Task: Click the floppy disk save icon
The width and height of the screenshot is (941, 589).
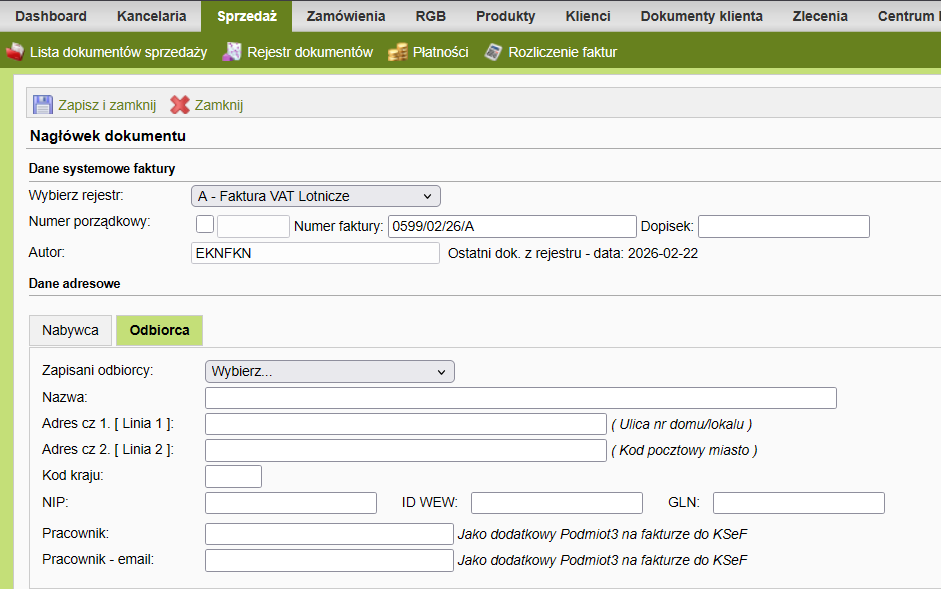Action: [x=42, y=105]
